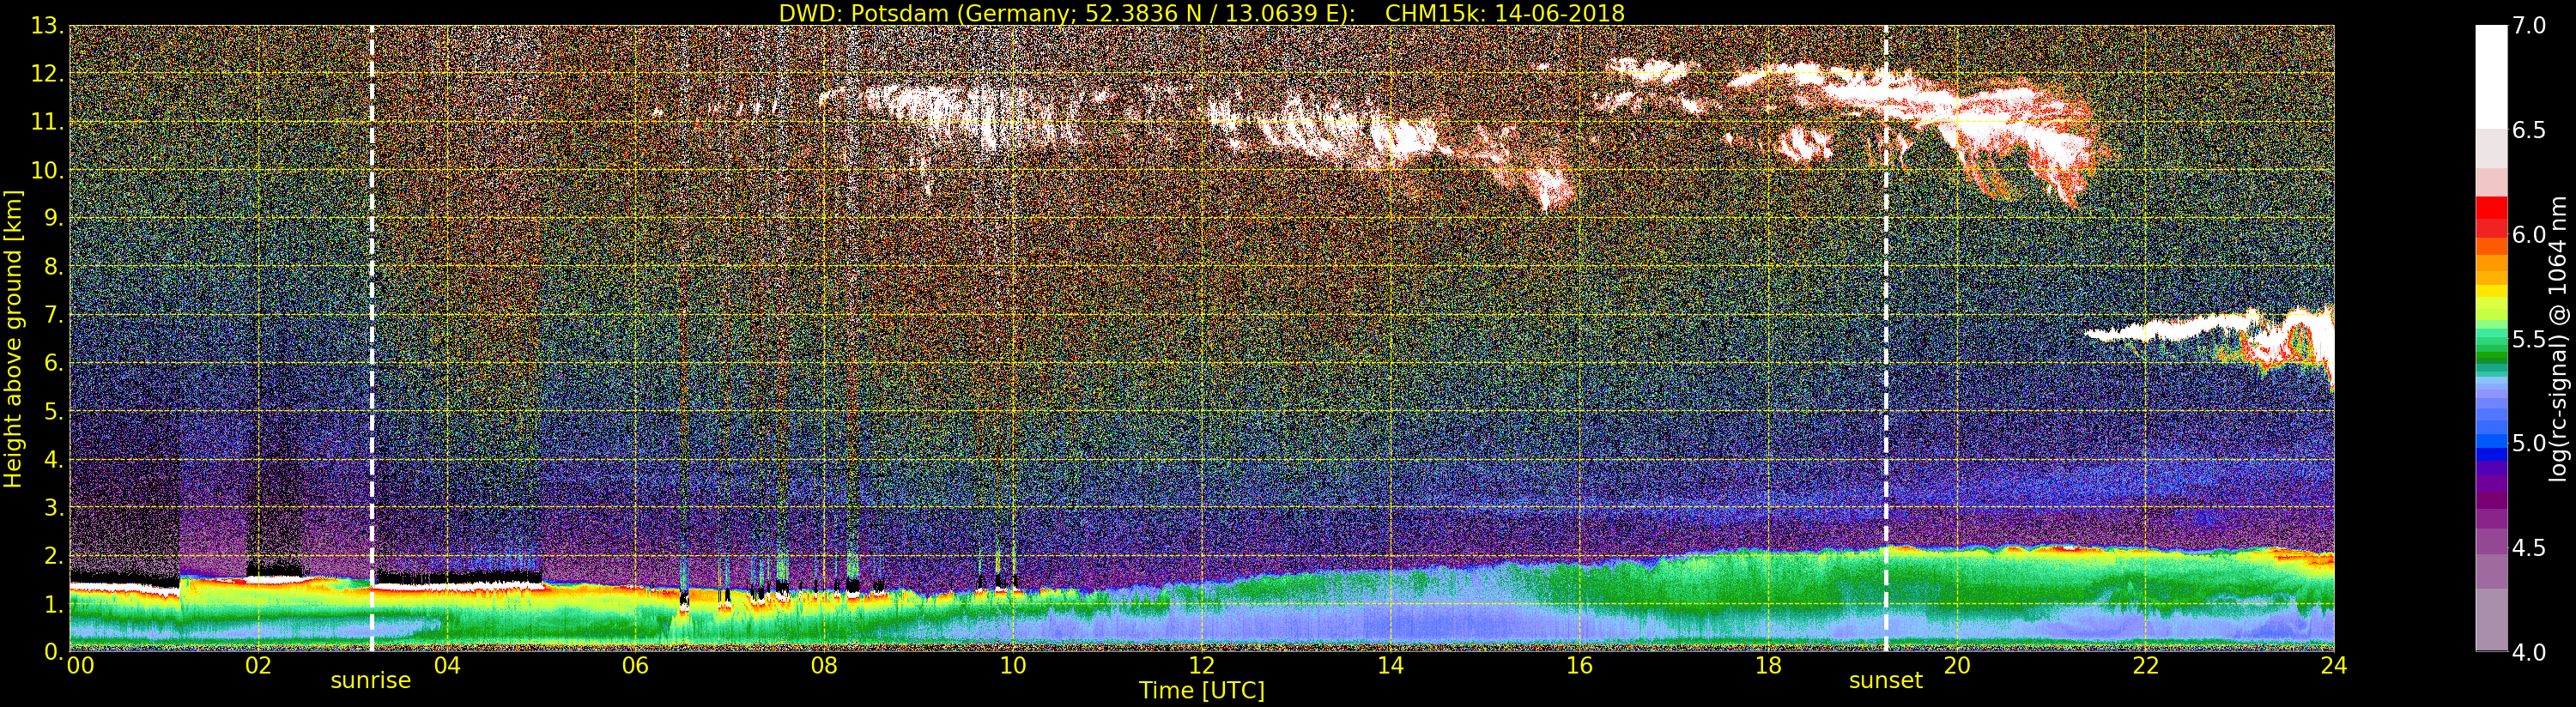This screenshot has width=2576, height=707.
Task: Click the time tick label '20'
Action: (1956, 666)
